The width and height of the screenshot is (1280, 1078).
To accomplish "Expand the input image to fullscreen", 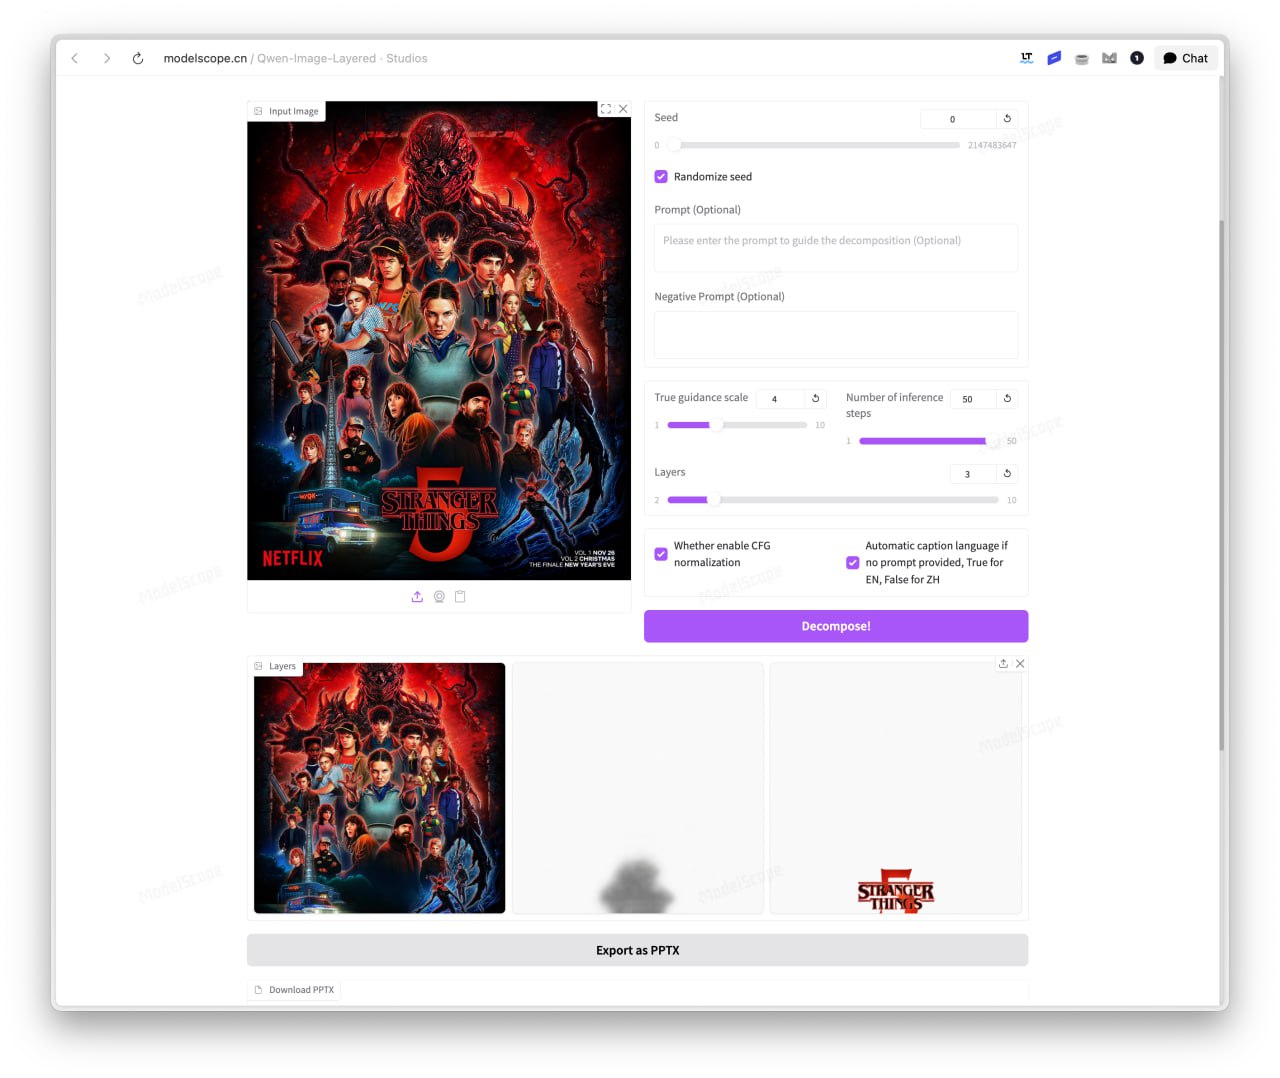I will click(x=606, y=109).
